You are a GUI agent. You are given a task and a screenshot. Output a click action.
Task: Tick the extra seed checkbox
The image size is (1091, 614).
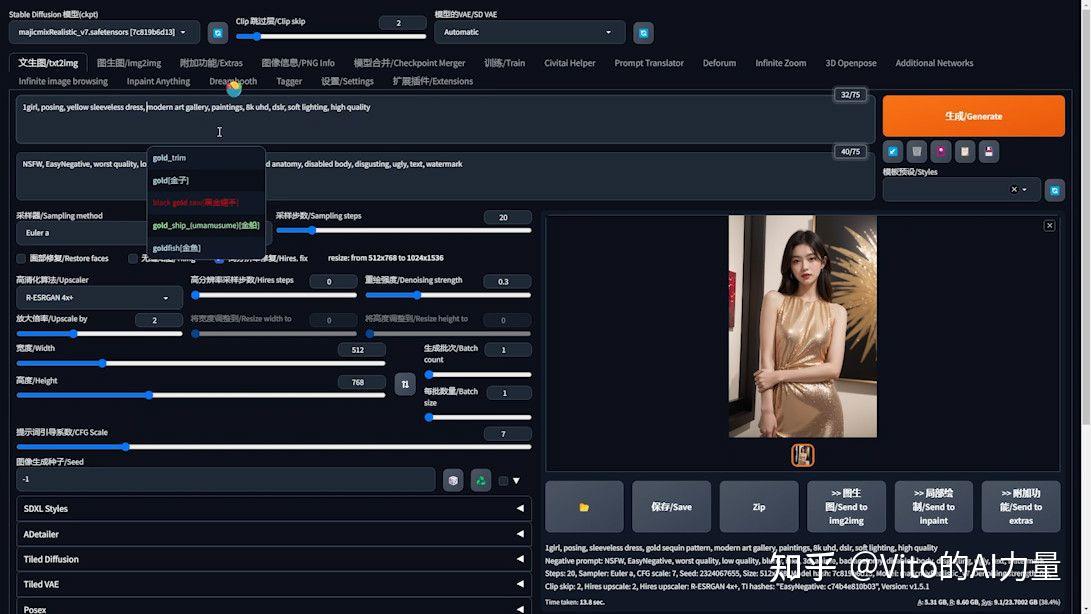(x=503, y=480)
